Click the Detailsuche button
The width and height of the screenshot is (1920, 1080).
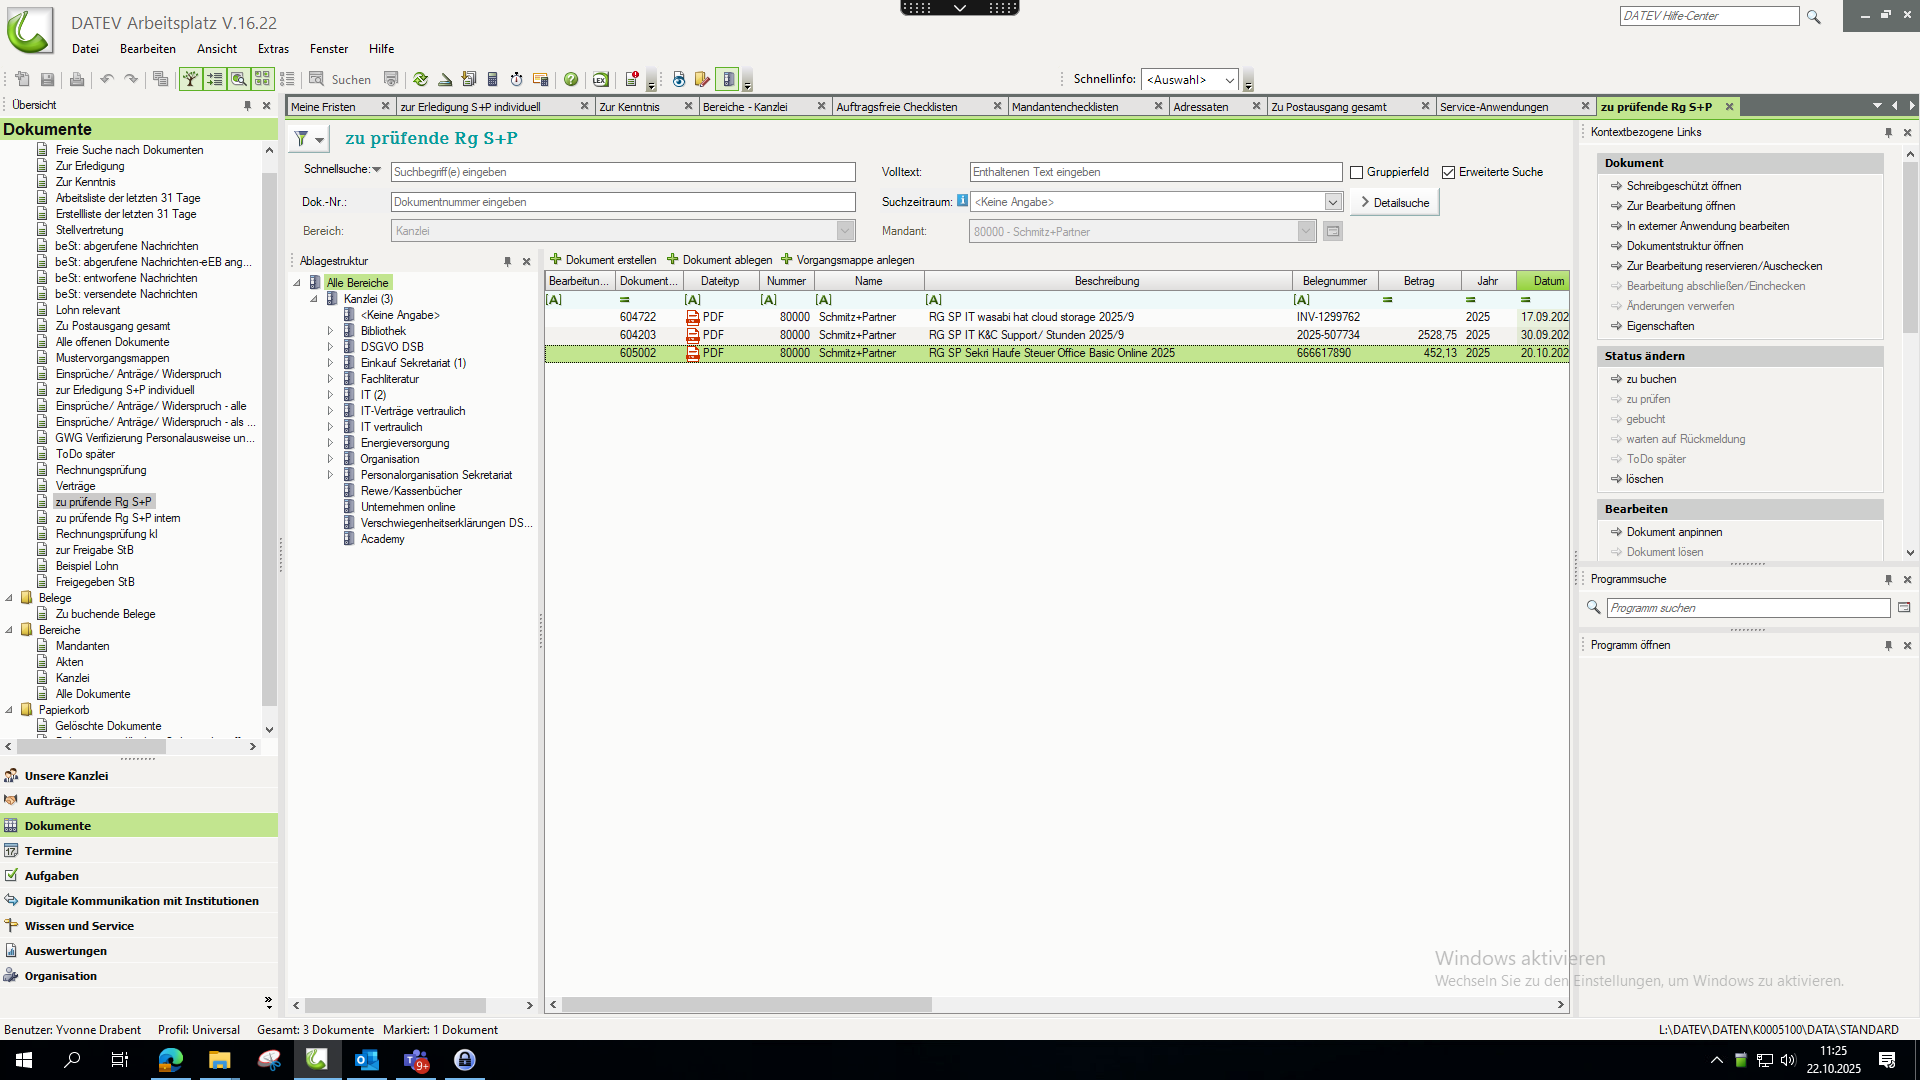[1395, 203]
